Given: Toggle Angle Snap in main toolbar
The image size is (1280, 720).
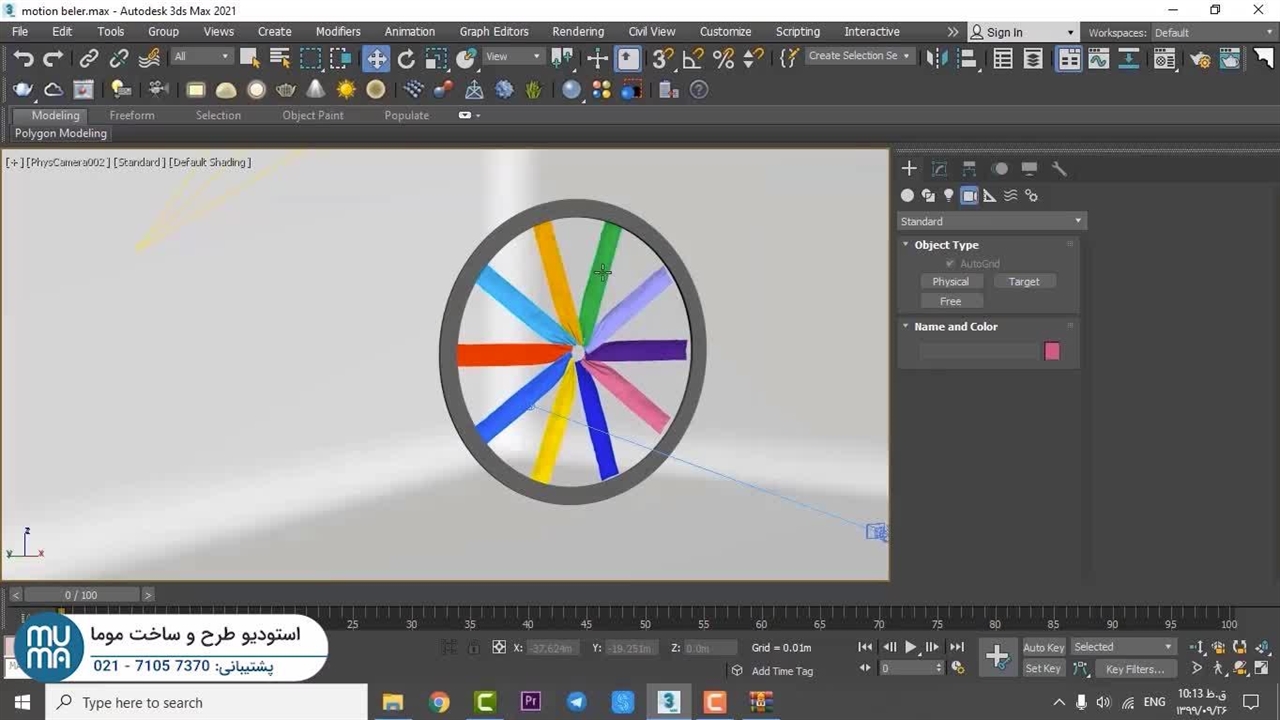Looking at the screenshot, I should point(693,59).
